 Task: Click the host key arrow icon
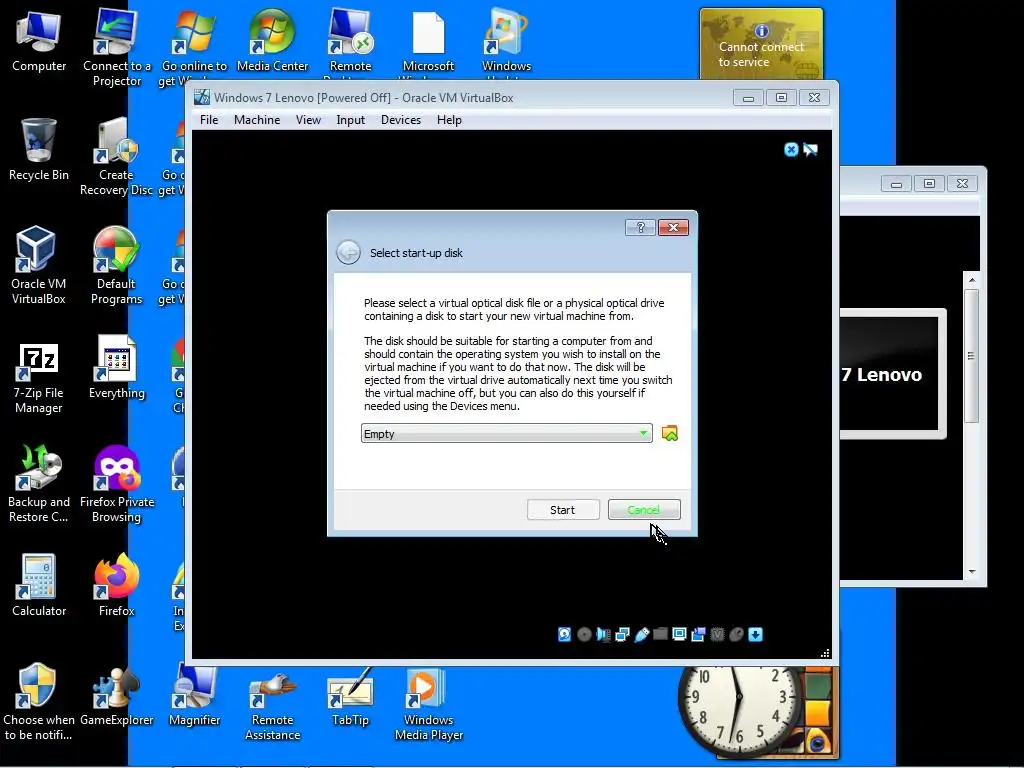(756, 634)
